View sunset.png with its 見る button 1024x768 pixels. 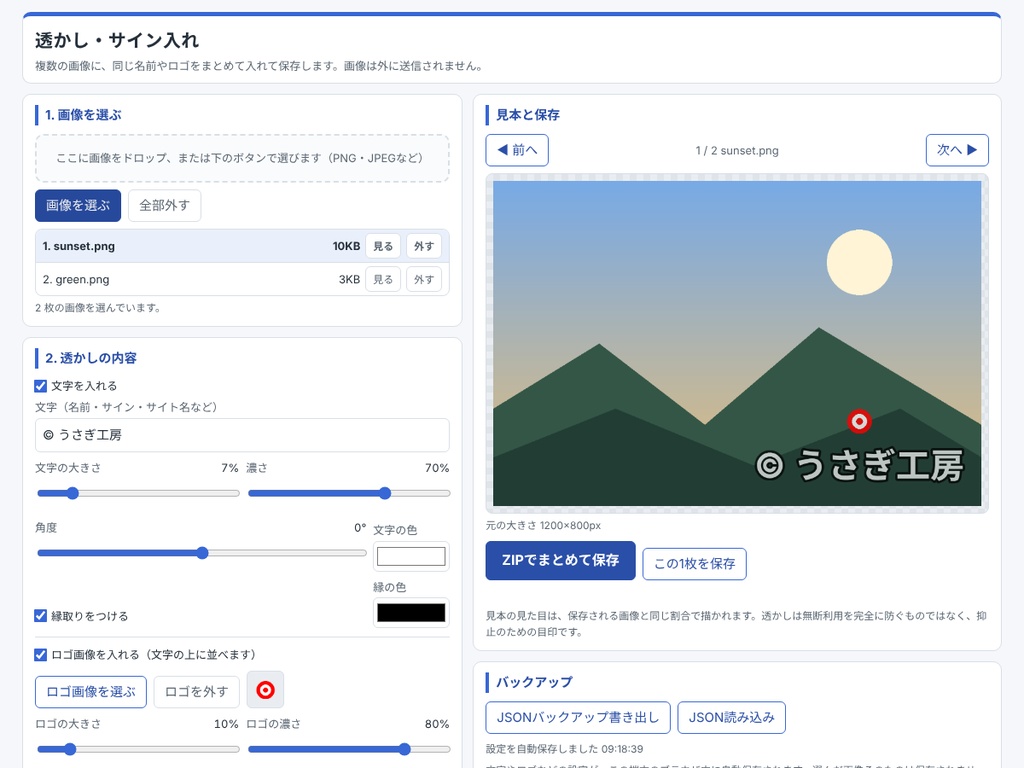point(383,246)
